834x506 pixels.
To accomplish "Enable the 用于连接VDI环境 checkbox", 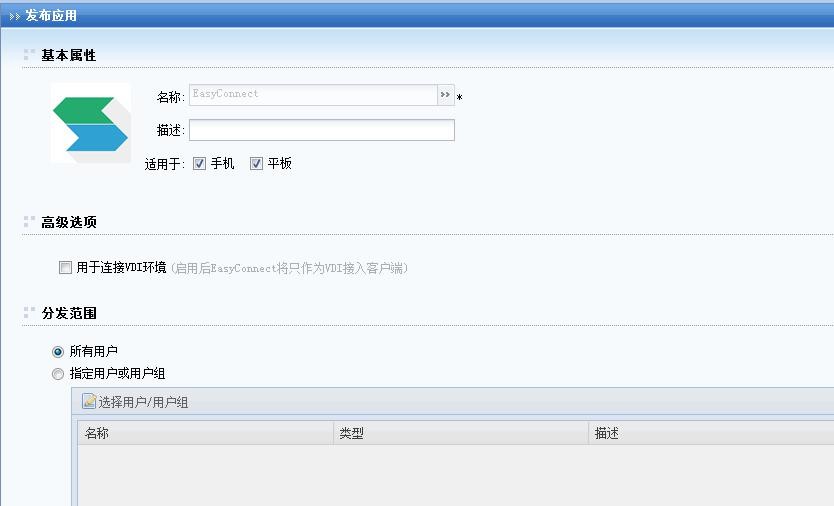I will [x=66, y=268].
